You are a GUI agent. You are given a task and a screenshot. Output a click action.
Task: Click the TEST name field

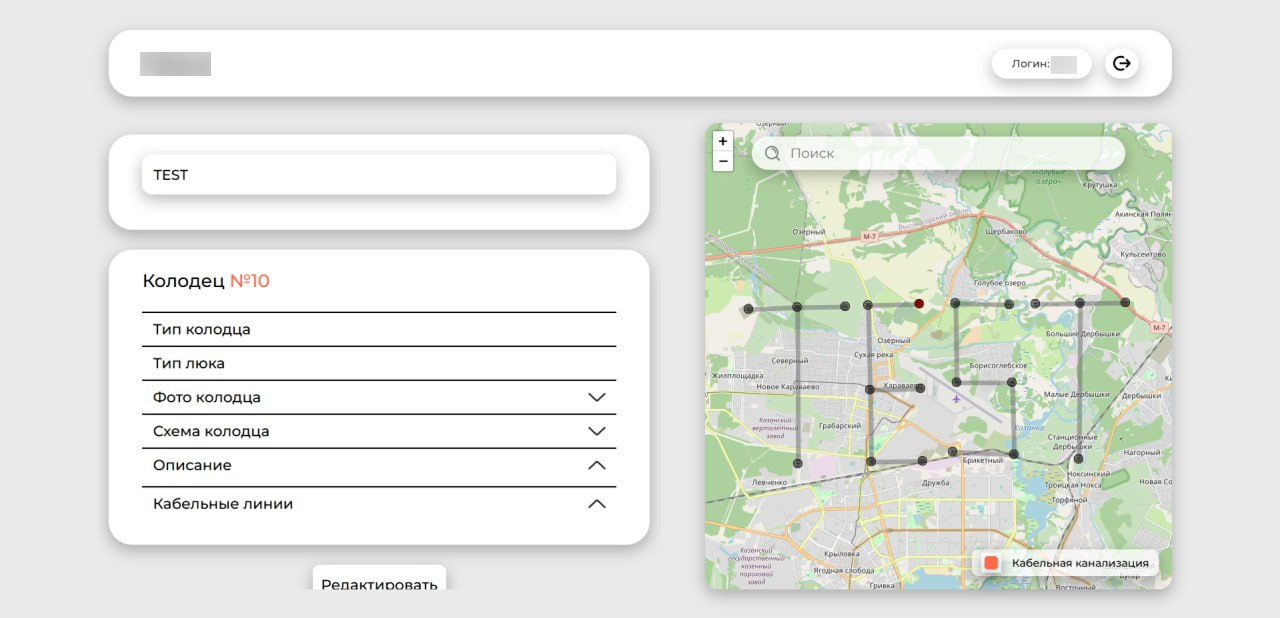[x=379, y=175]
